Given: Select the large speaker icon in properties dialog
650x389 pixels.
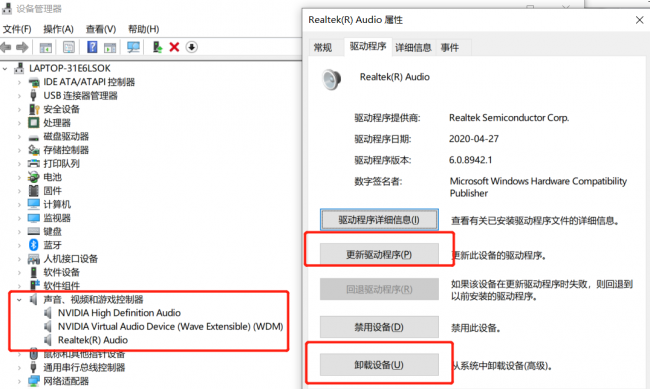Looking at the screenshot, I should coord(332,79).
